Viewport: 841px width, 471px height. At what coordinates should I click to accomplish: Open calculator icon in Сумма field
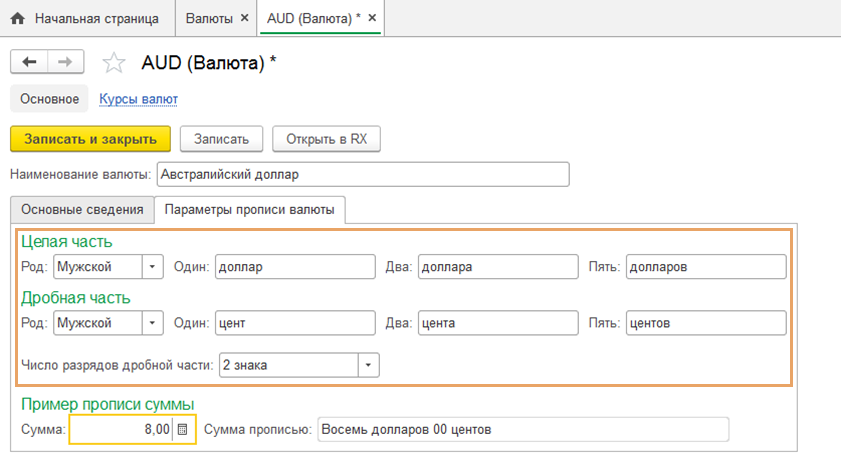(x=181, y=430)
